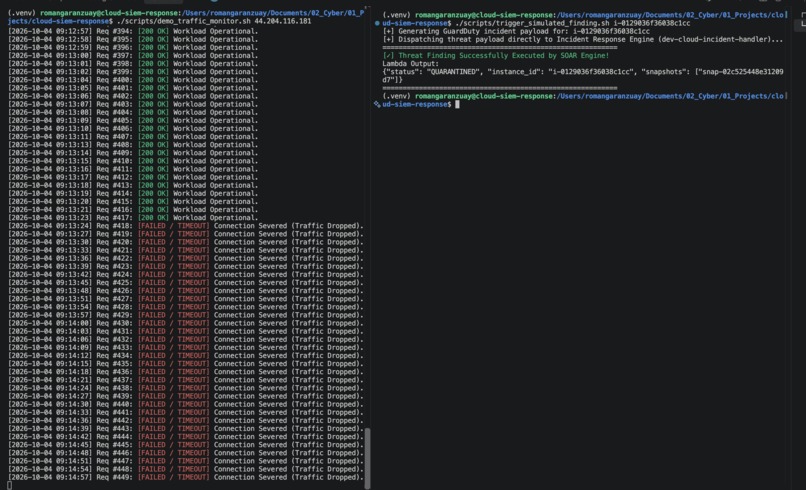Select the './scripts/trigger_simulated_finding.sh i-0129036f36038c1cc' command
Viewport: 806px width, 490px height.
(573, 23)
